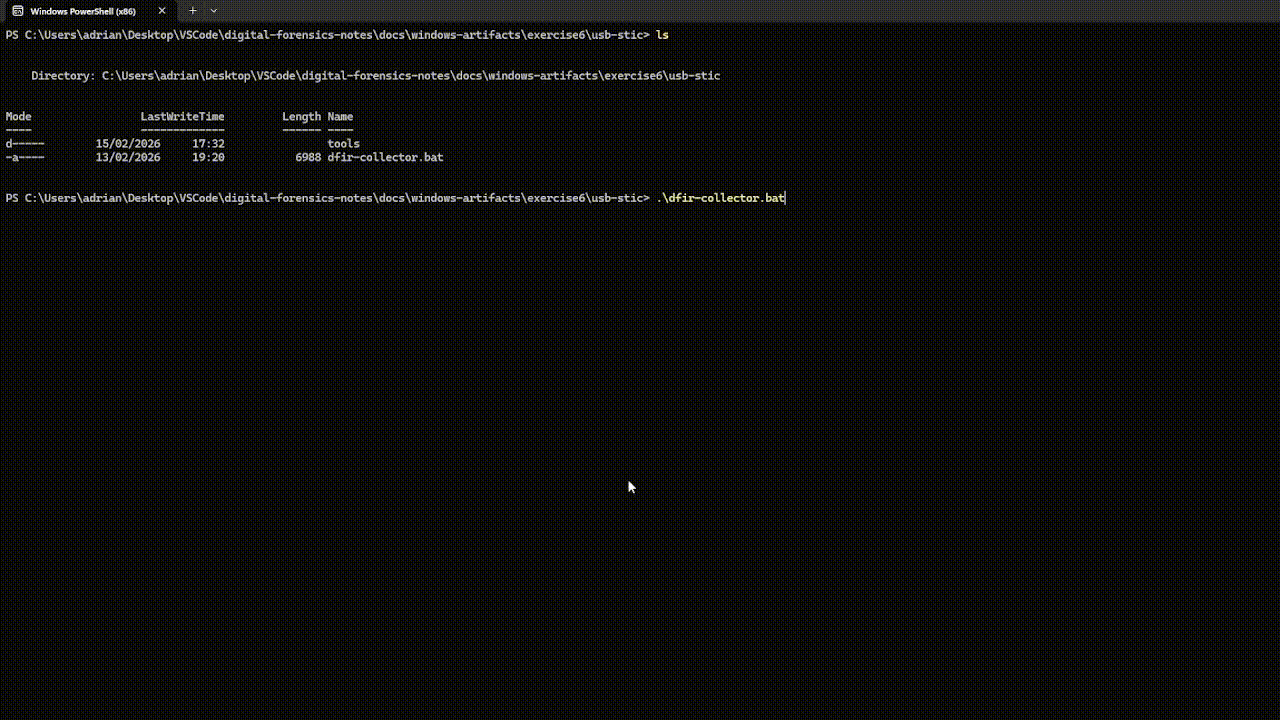The image size is (1280, 720).
Task: Click the typed .\dfir-collector.bat command
Action: coord(720,198)
